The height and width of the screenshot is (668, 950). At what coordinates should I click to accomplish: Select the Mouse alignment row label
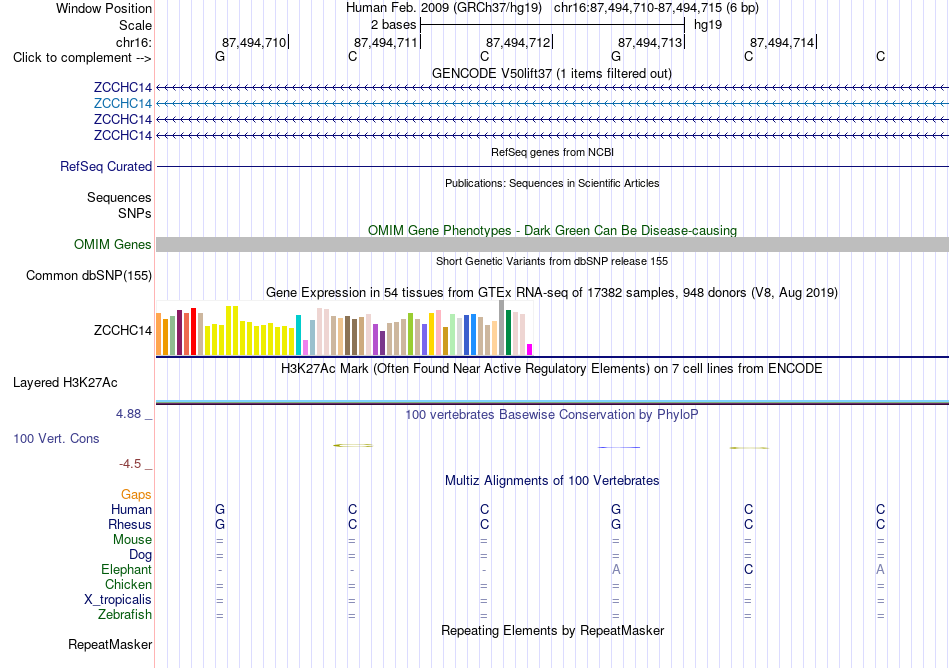tap(132, 540)
